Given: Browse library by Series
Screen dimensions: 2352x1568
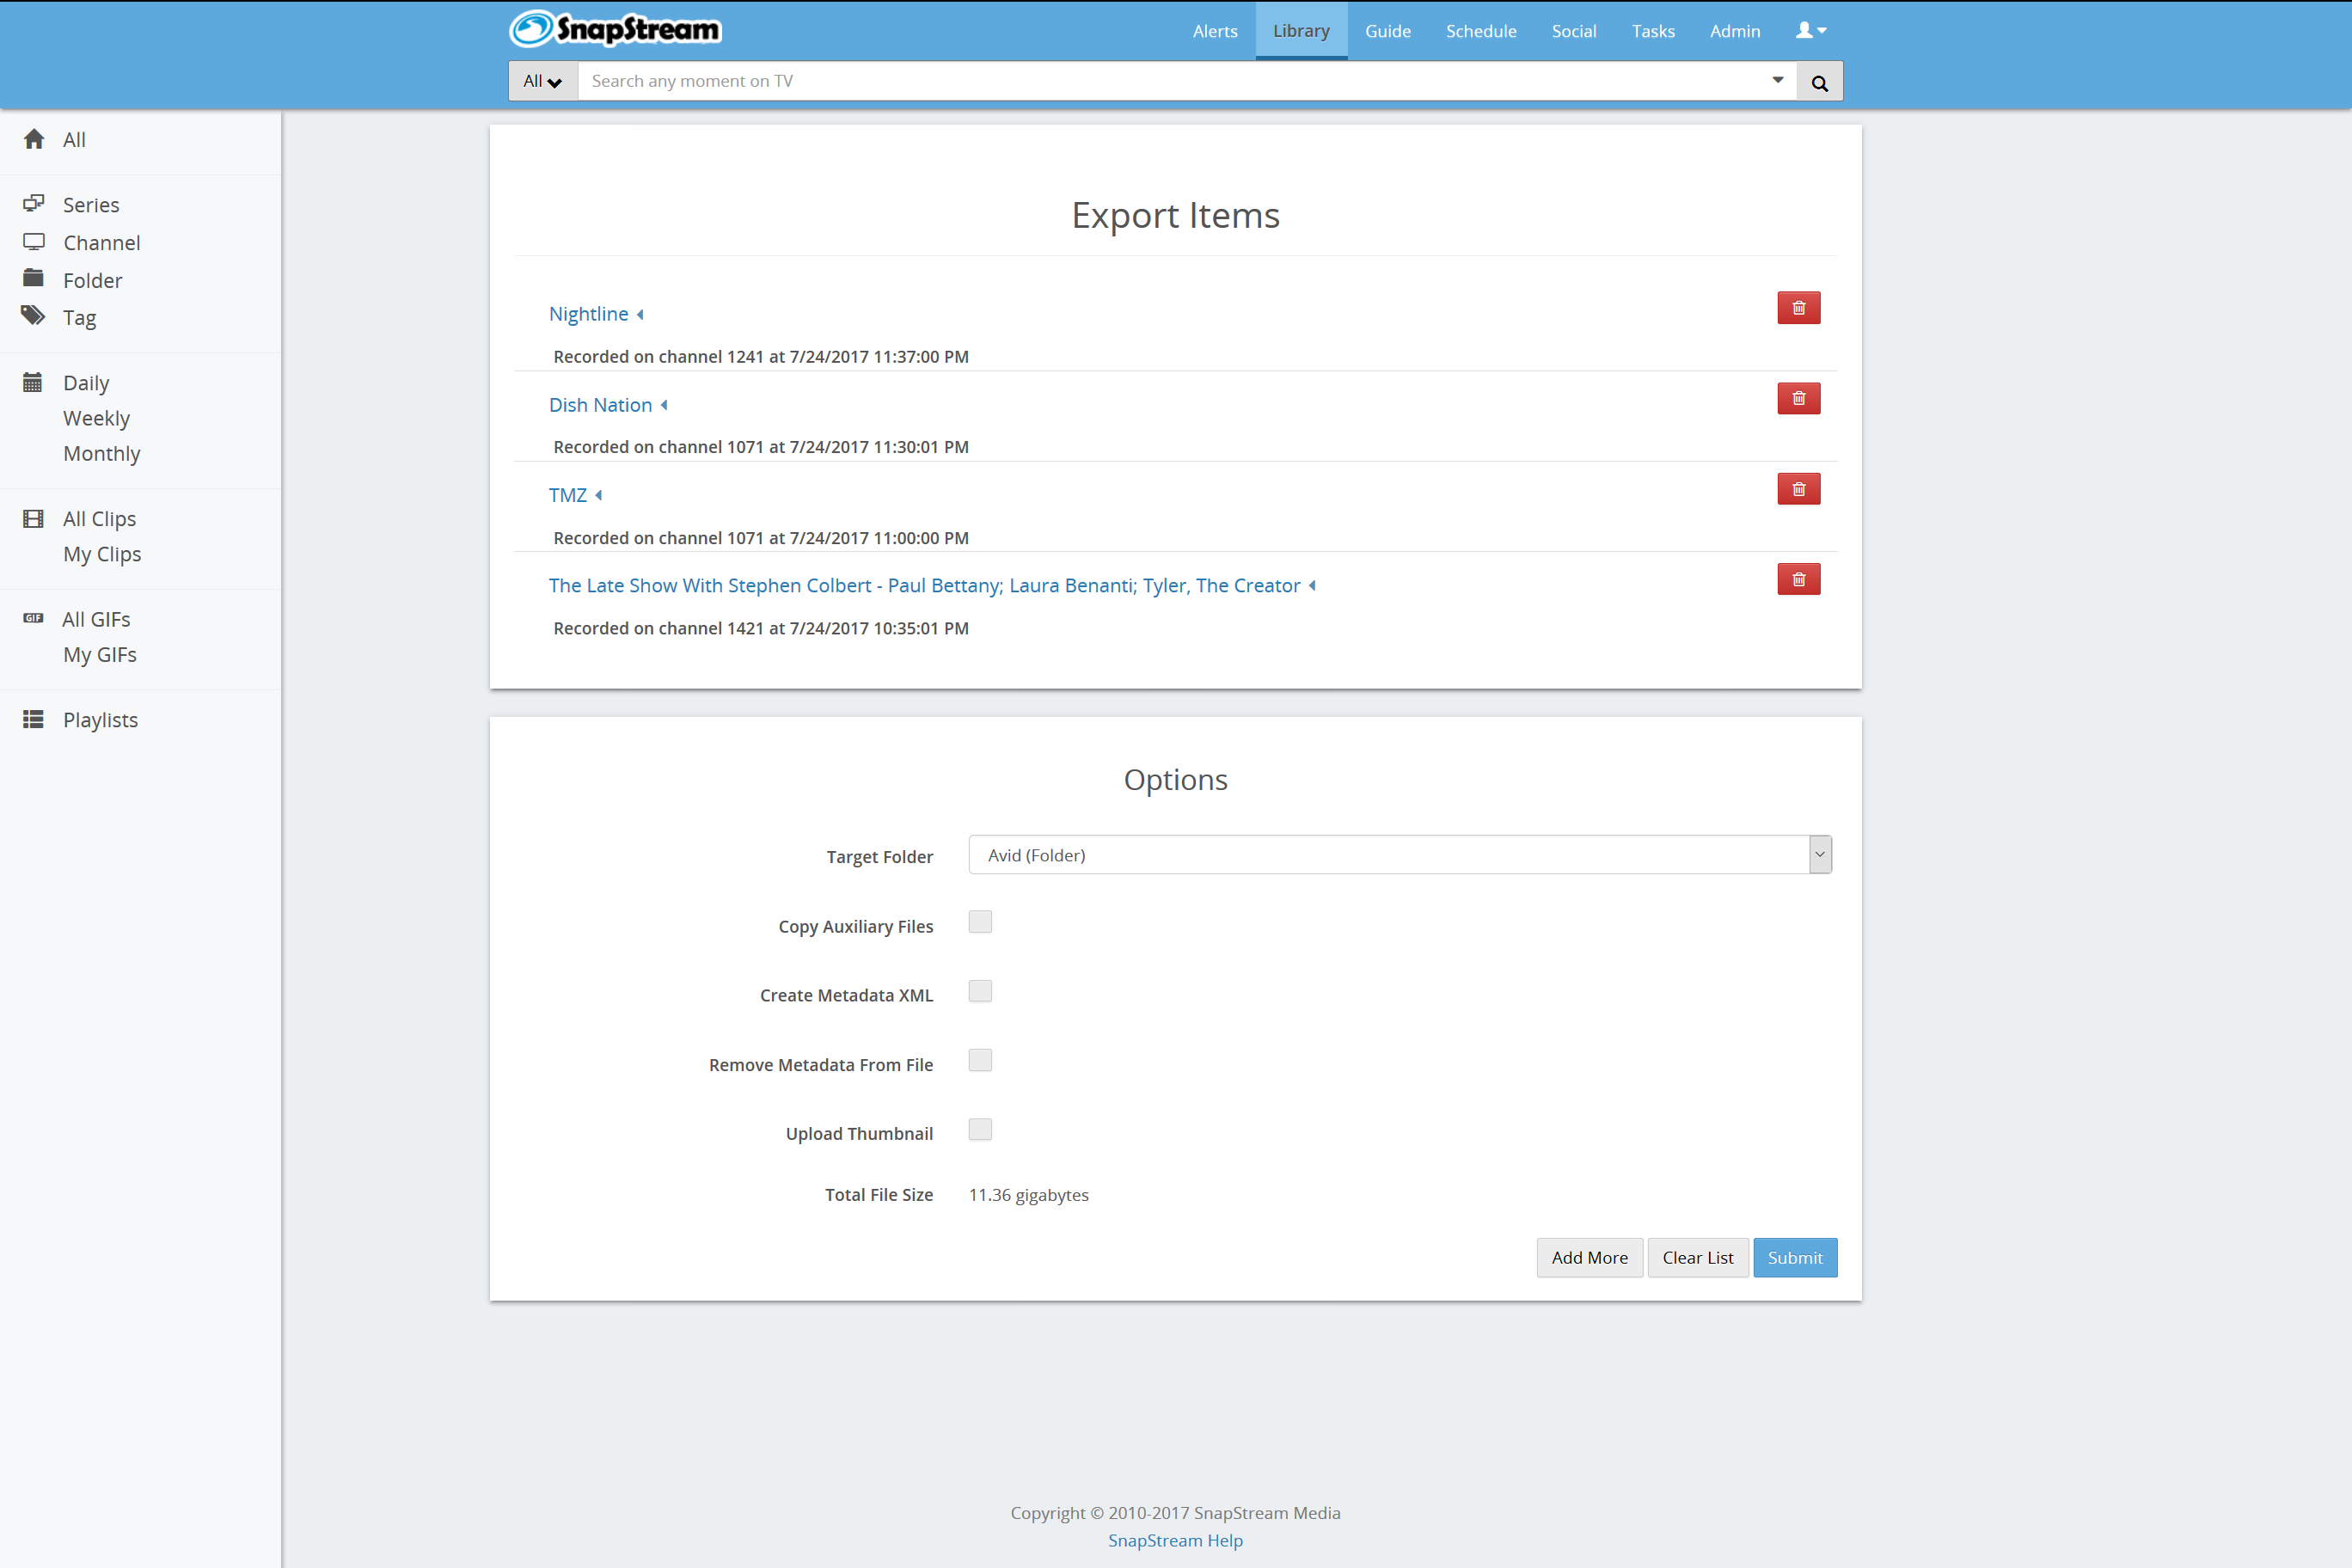Looking at the screenshot, I should coord(91,205).
